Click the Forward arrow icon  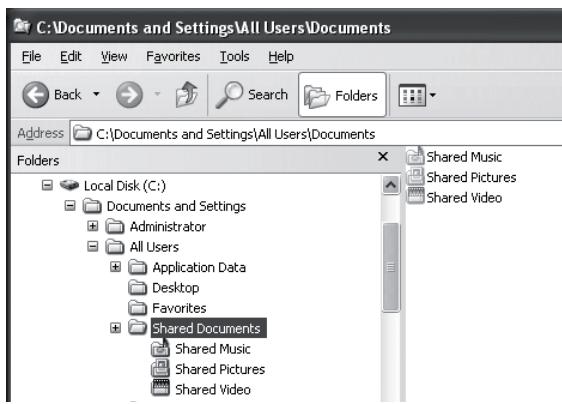pyautogui.click(x=129, y=95)
